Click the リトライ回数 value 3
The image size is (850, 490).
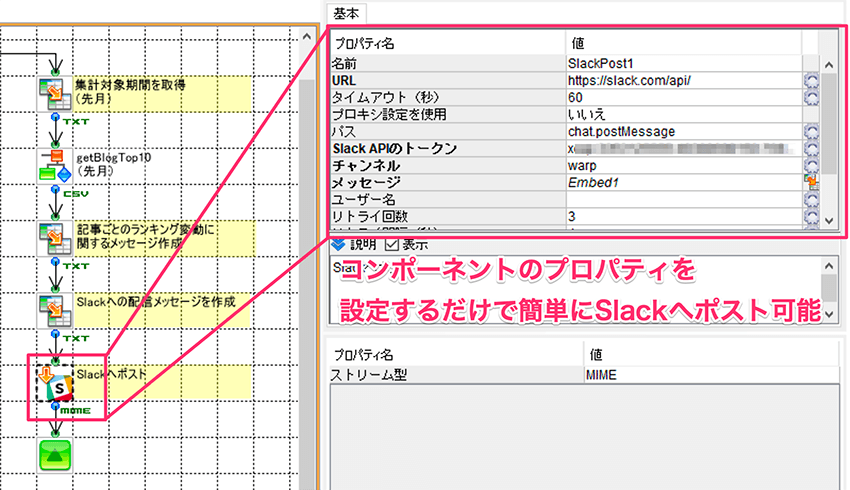(571, 217)
